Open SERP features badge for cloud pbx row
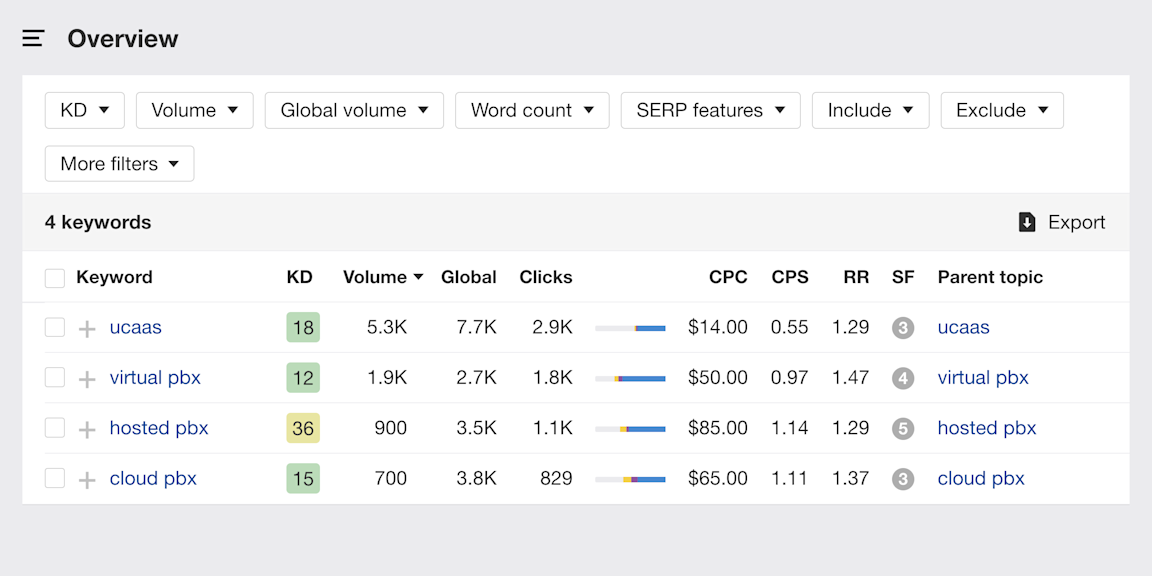This screenshot has width=1152, height=576. [903, 479]
